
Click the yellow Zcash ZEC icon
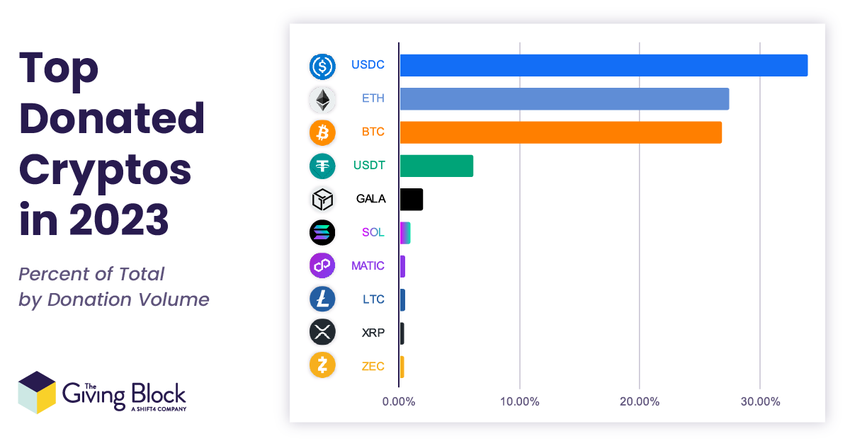(323, 365)
